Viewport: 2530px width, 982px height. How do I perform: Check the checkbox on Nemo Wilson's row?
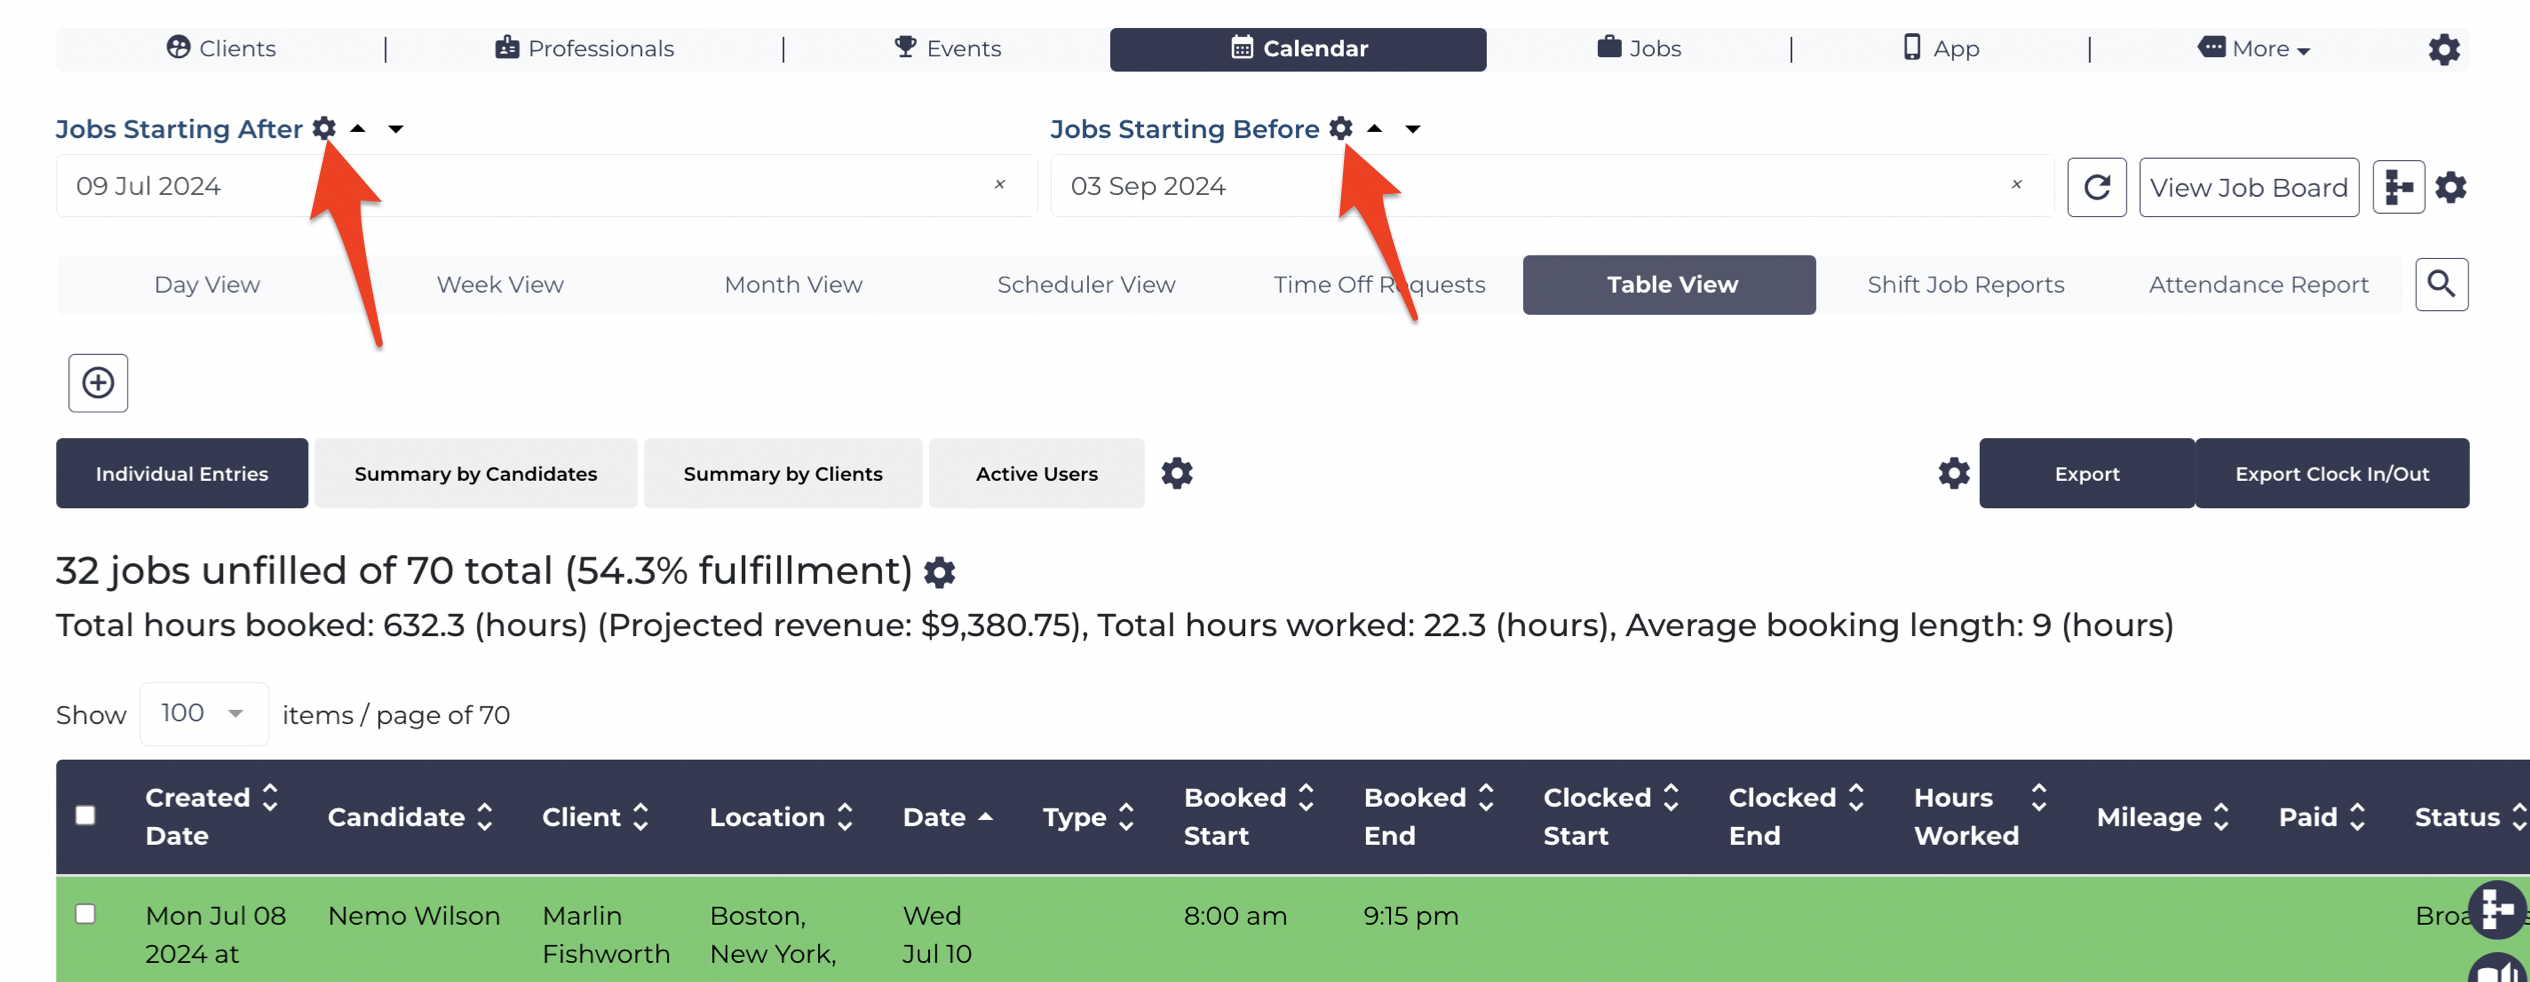coord(85,914)
